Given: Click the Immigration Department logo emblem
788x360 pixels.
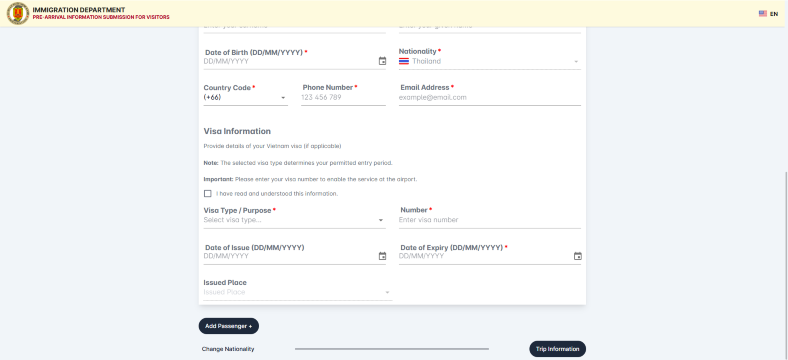Looking at the screenshot, I should tap(18, 14).
